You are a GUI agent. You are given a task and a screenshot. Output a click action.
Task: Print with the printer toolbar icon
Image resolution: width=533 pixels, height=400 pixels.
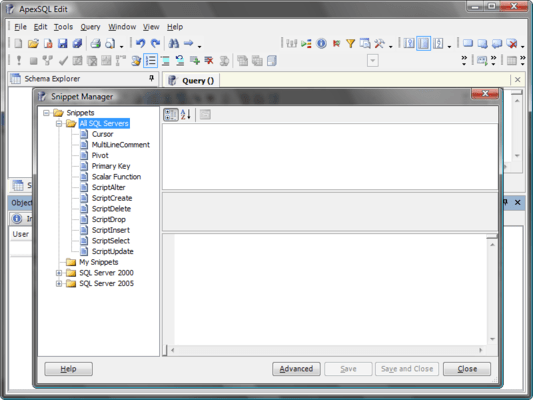(96, 43)
